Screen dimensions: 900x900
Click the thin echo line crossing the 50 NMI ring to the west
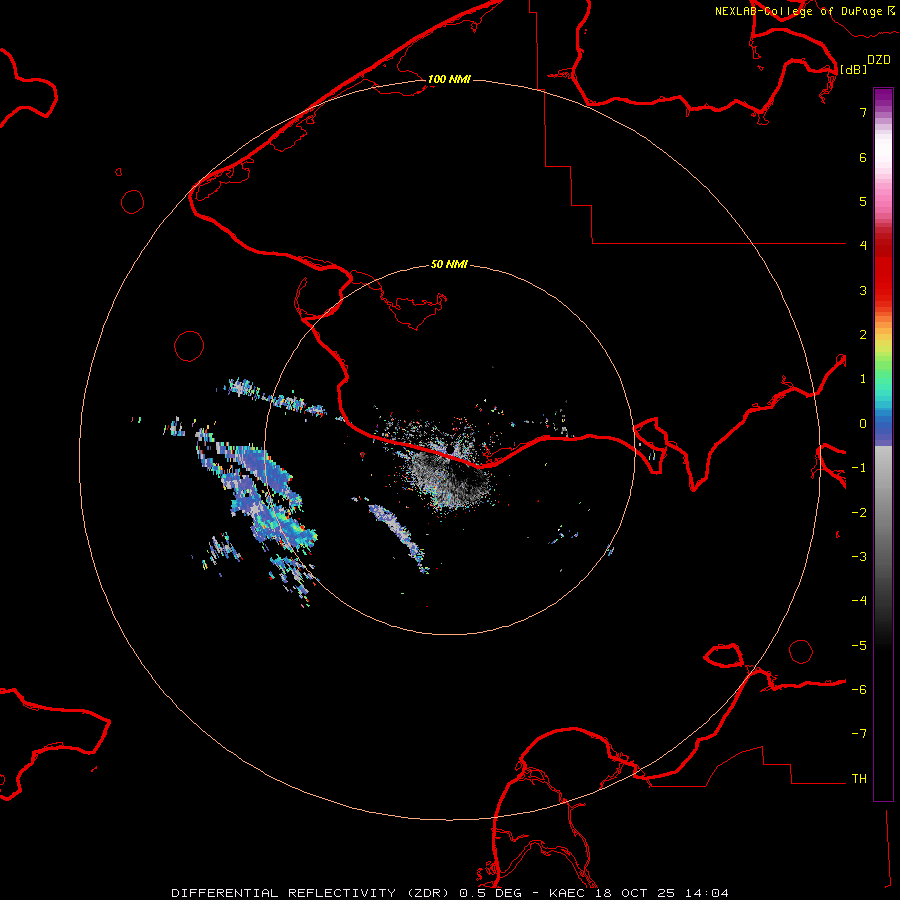(276, 397)
